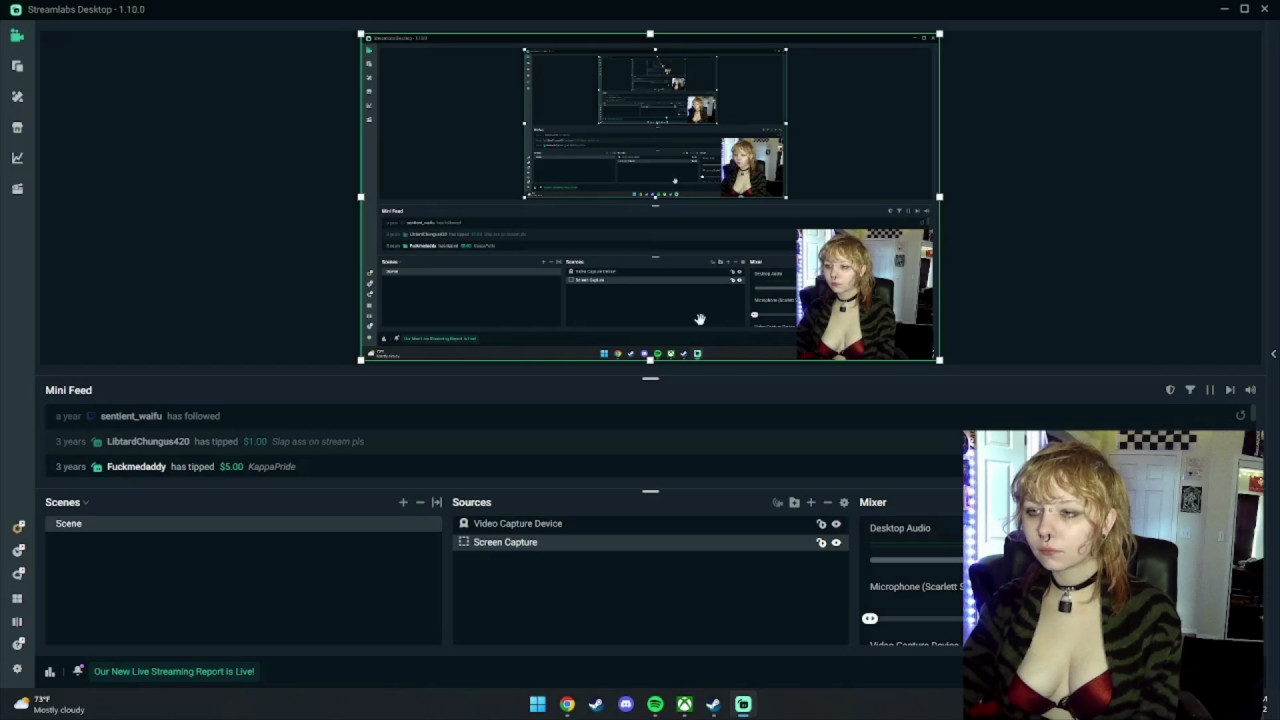
Task: Expand the Scenes collection dropdown
Action: click(x=86, y=503)
